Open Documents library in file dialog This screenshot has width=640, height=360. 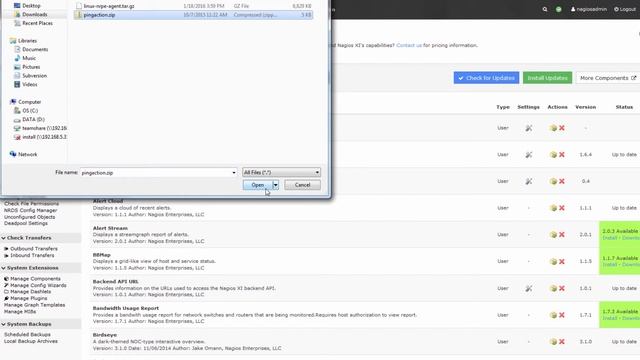coord(35,49)
